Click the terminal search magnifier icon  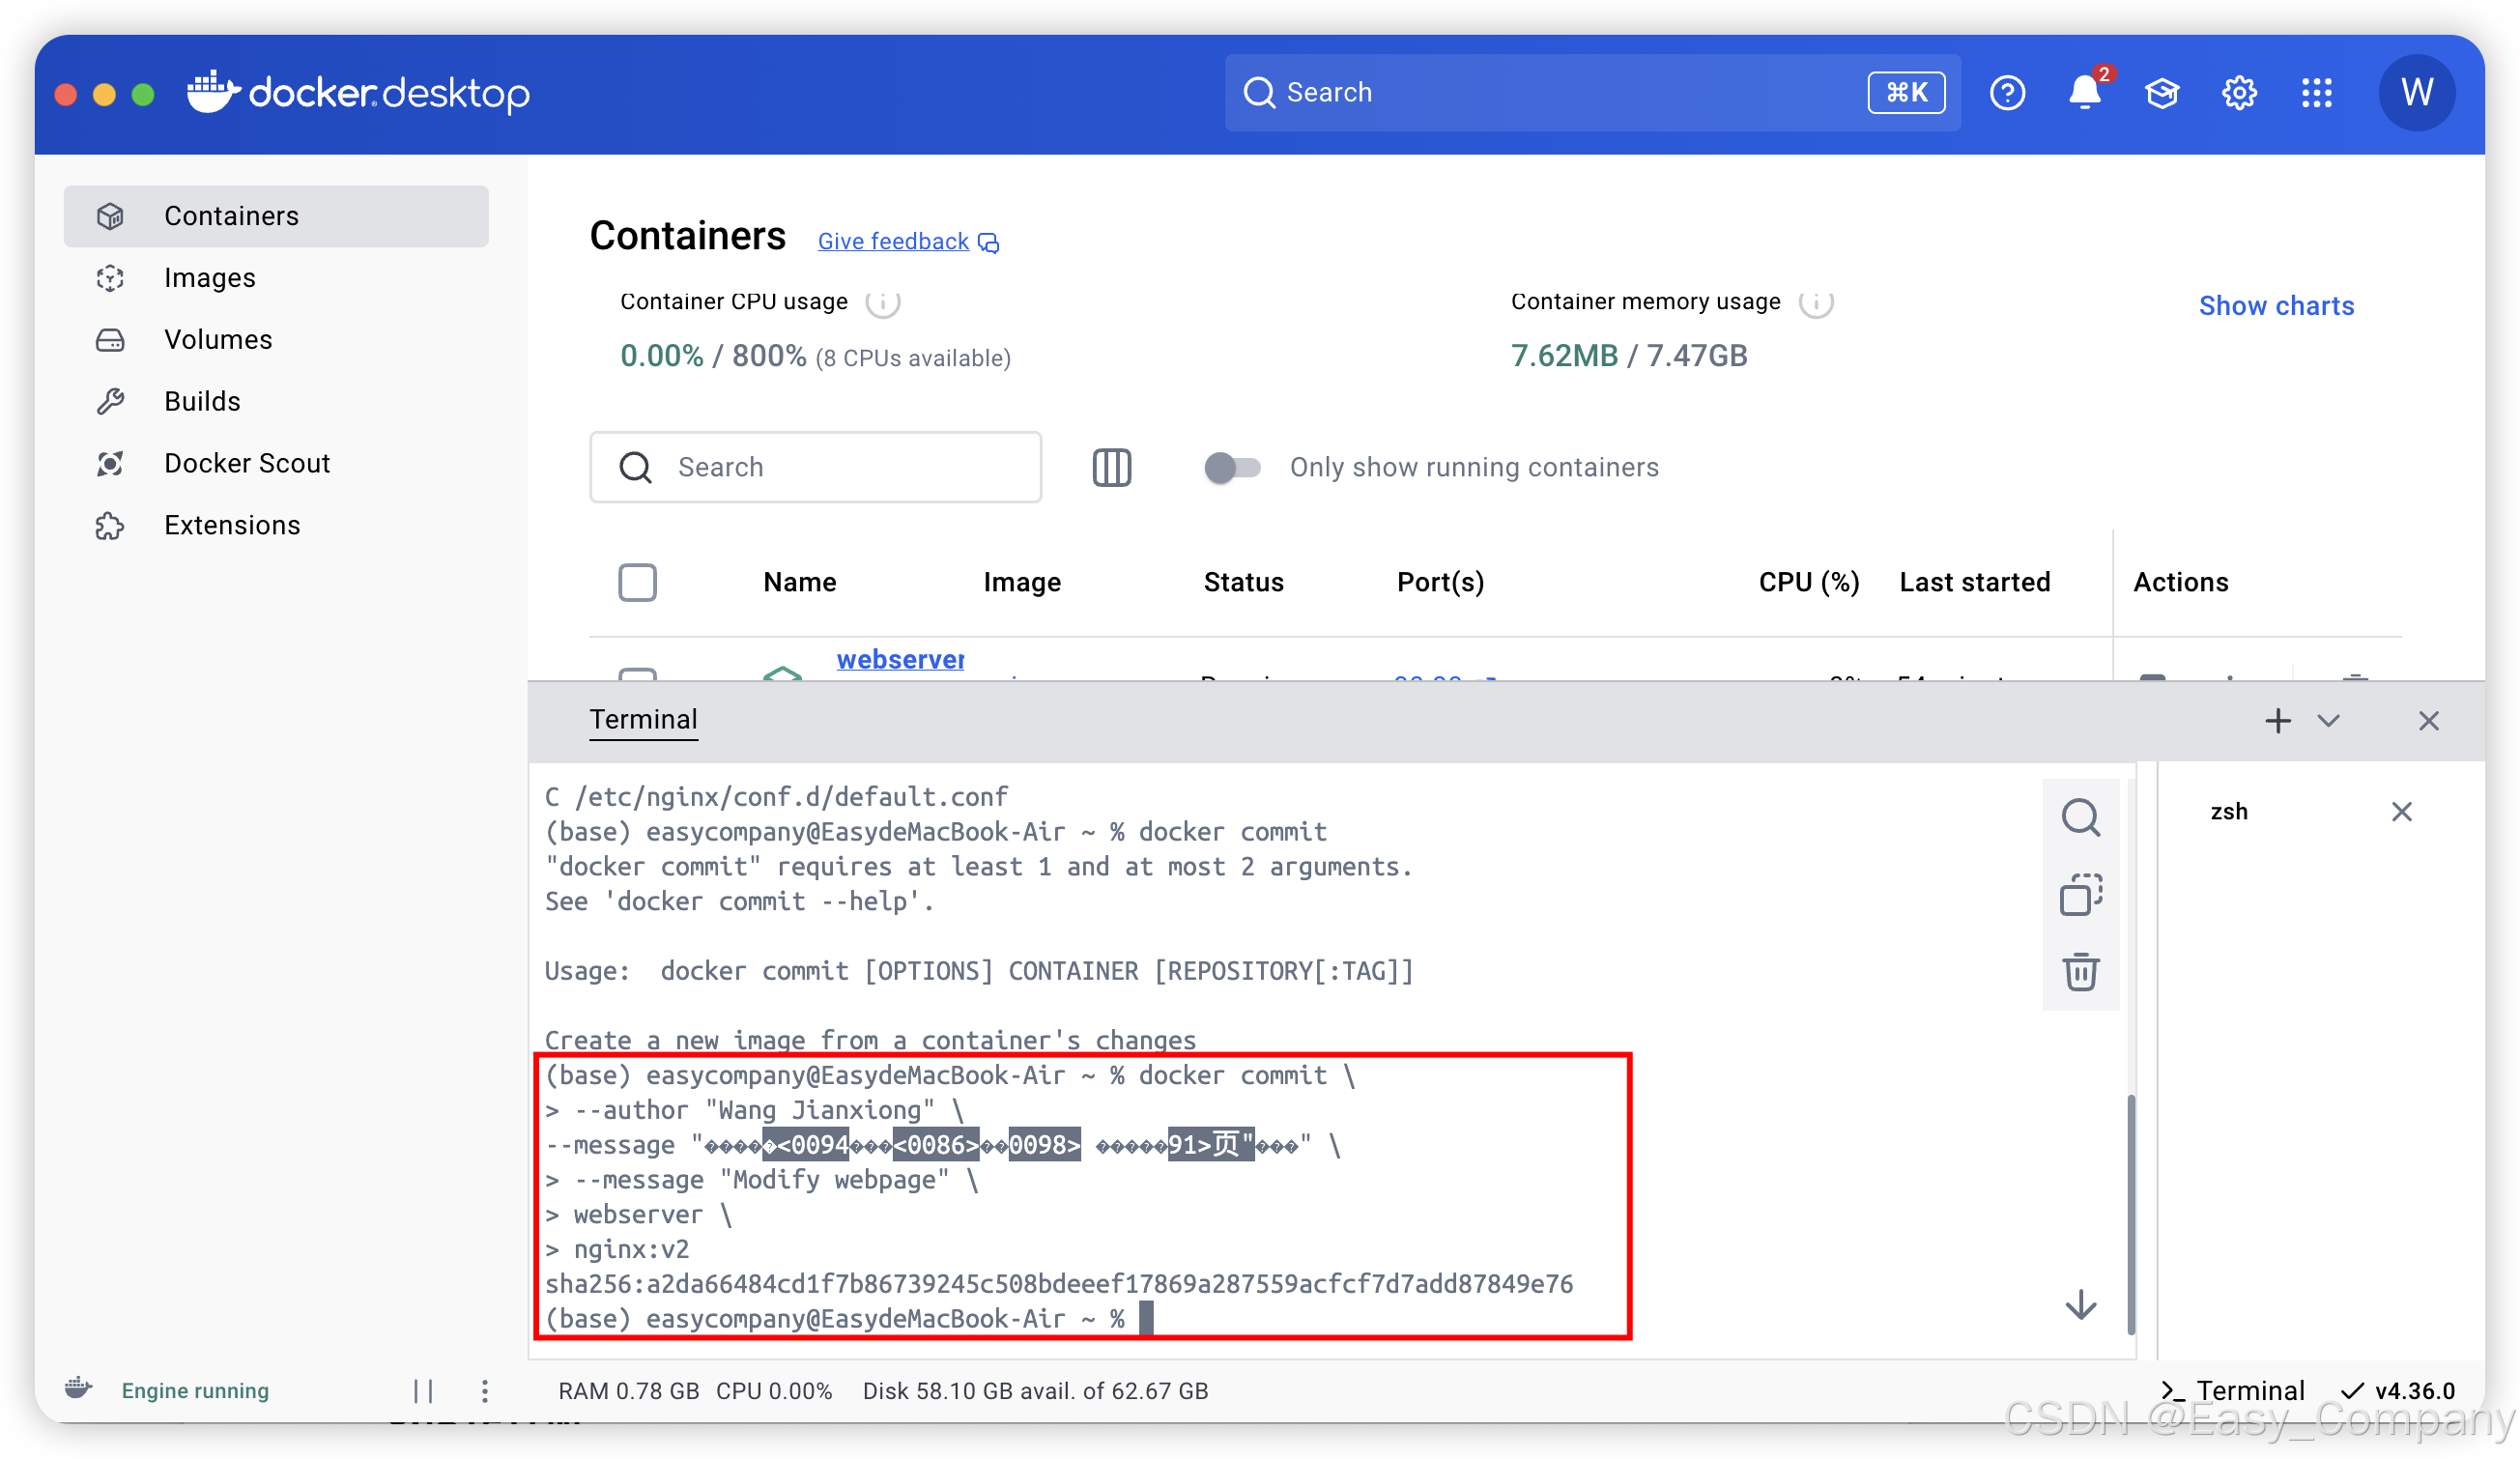coord(2080,817)
